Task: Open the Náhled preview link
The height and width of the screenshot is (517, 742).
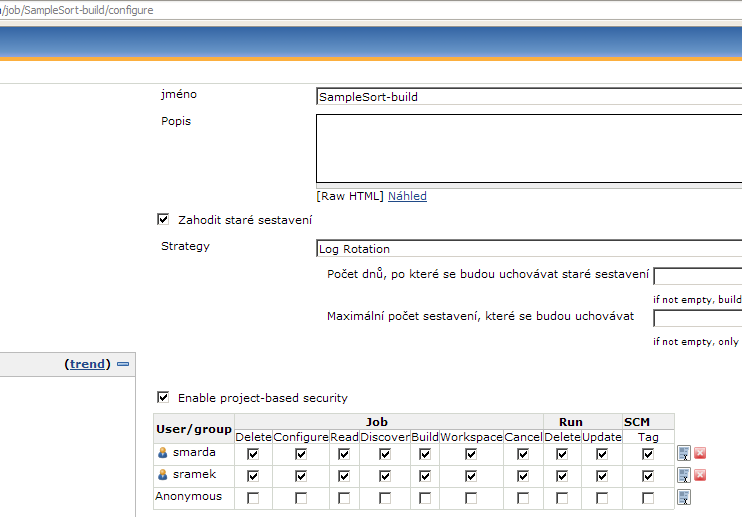Action: coord(407,196)
